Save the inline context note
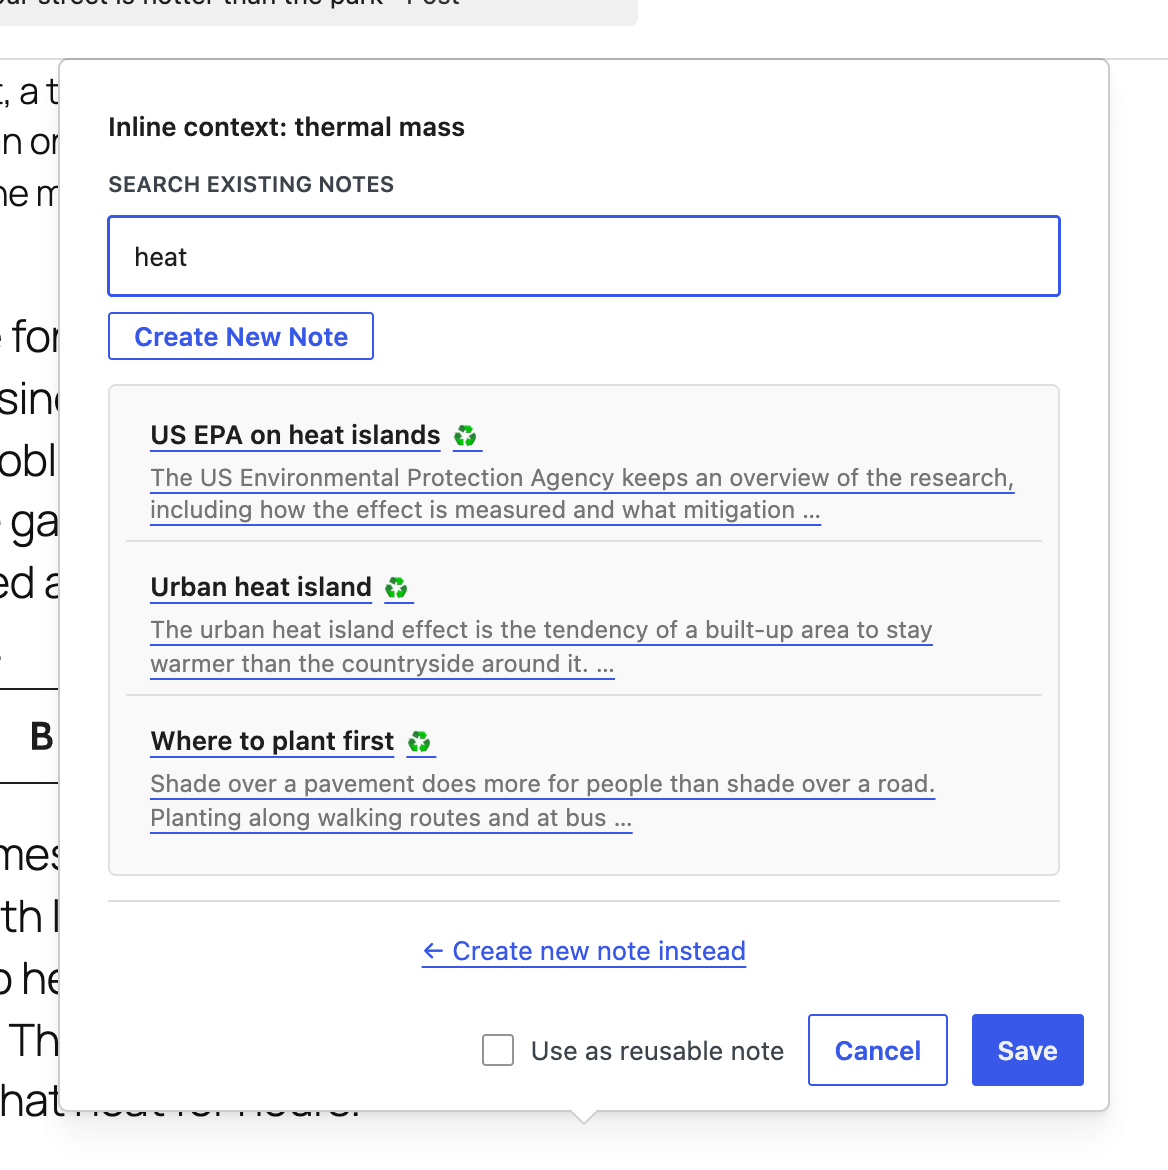Screen dimensions: 1168x1170 [x=1028, y=1050]
